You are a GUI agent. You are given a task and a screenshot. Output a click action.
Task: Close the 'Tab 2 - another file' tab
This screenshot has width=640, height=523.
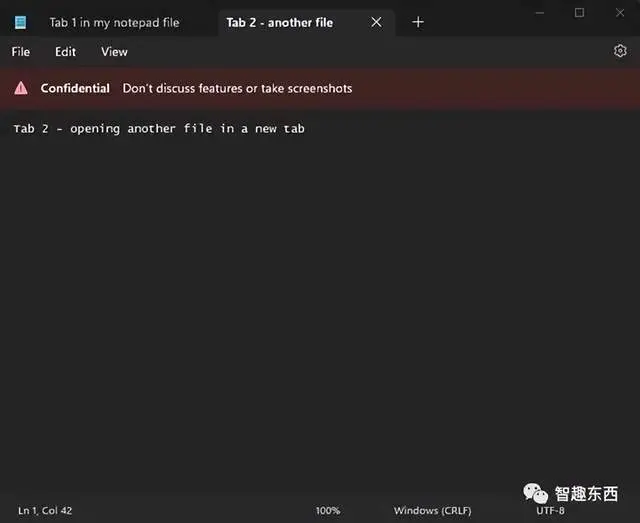click(x=376, y=22)
